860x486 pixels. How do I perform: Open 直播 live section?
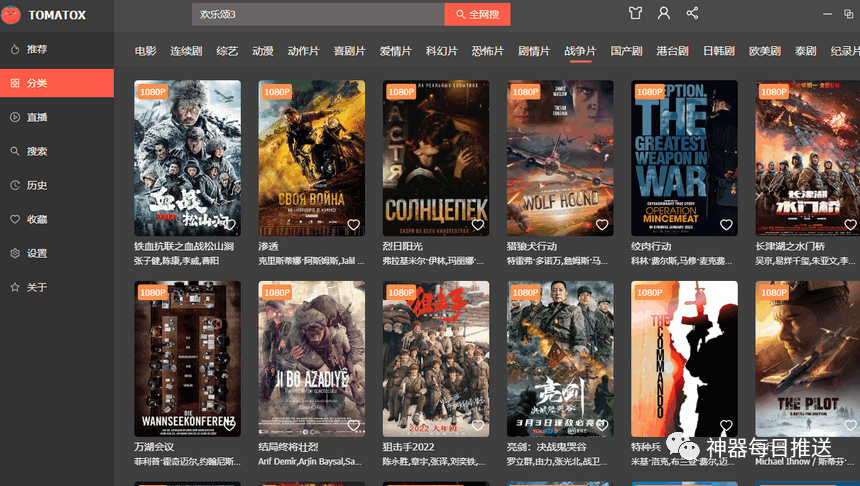pos(57,117)
